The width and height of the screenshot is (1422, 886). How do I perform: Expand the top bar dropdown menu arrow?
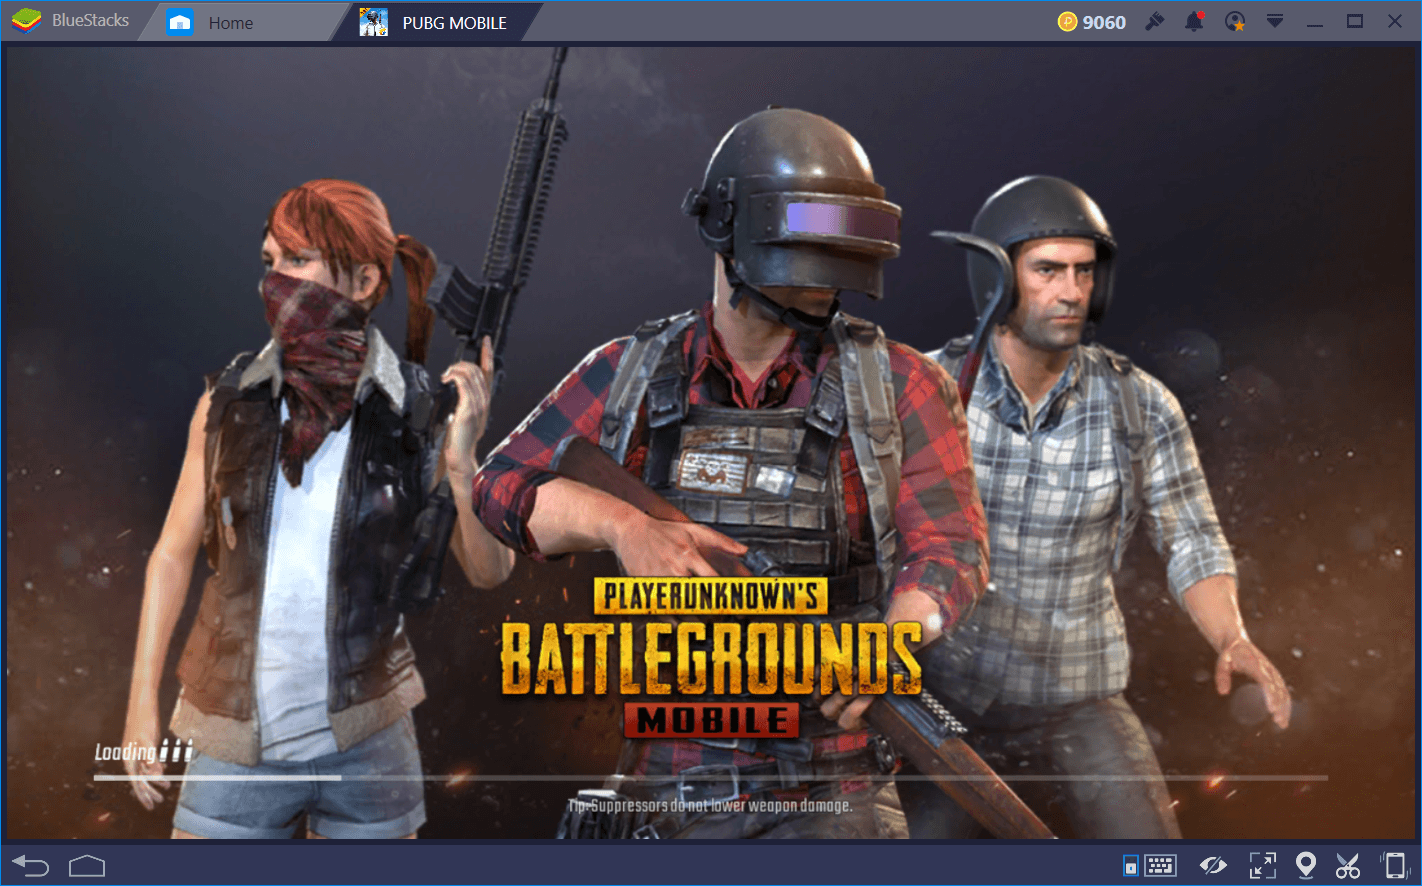tap(1275, 21)
